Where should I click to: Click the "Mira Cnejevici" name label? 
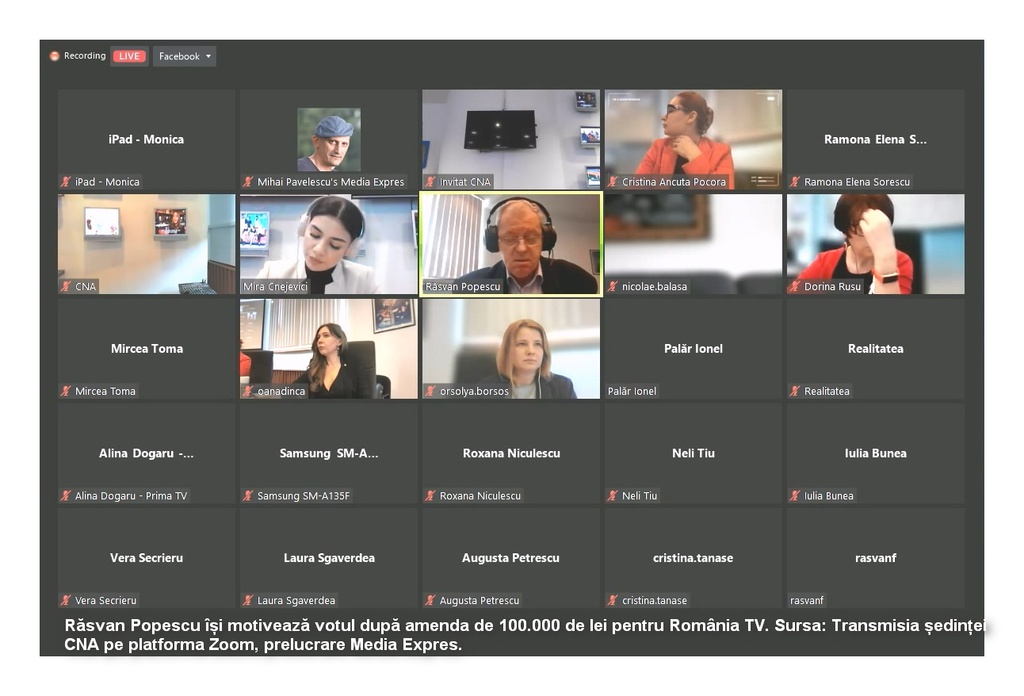[275, 287]
